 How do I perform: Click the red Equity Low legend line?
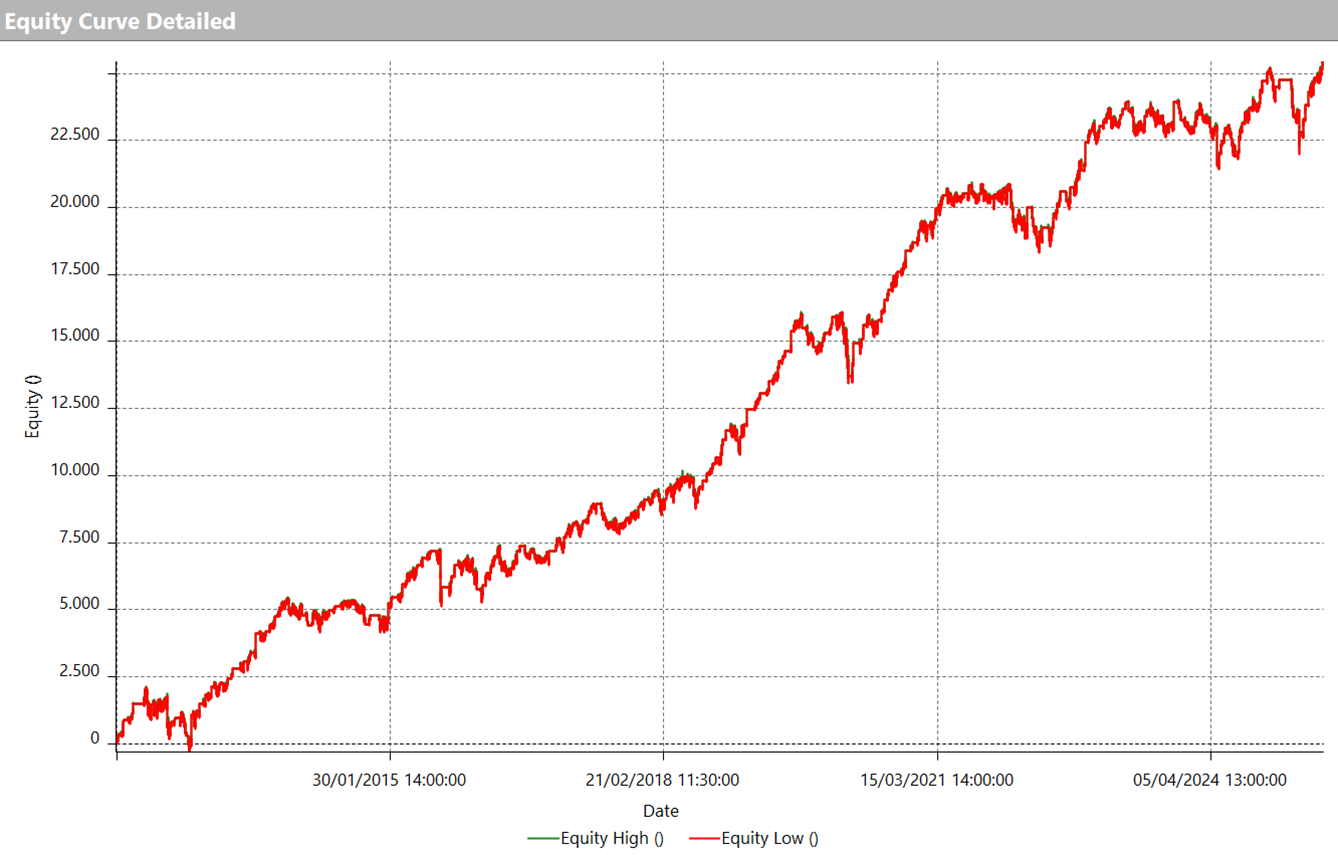[x=704, y=838]
